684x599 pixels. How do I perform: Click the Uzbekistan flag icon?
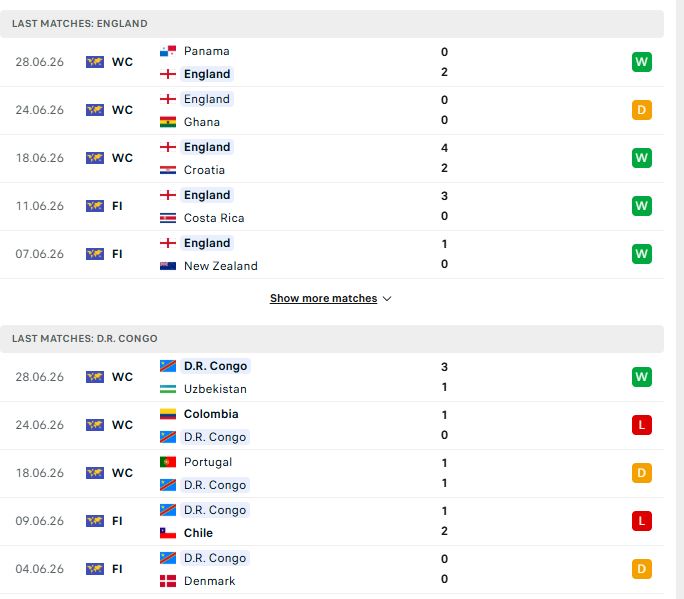click(x=168, y=389)
